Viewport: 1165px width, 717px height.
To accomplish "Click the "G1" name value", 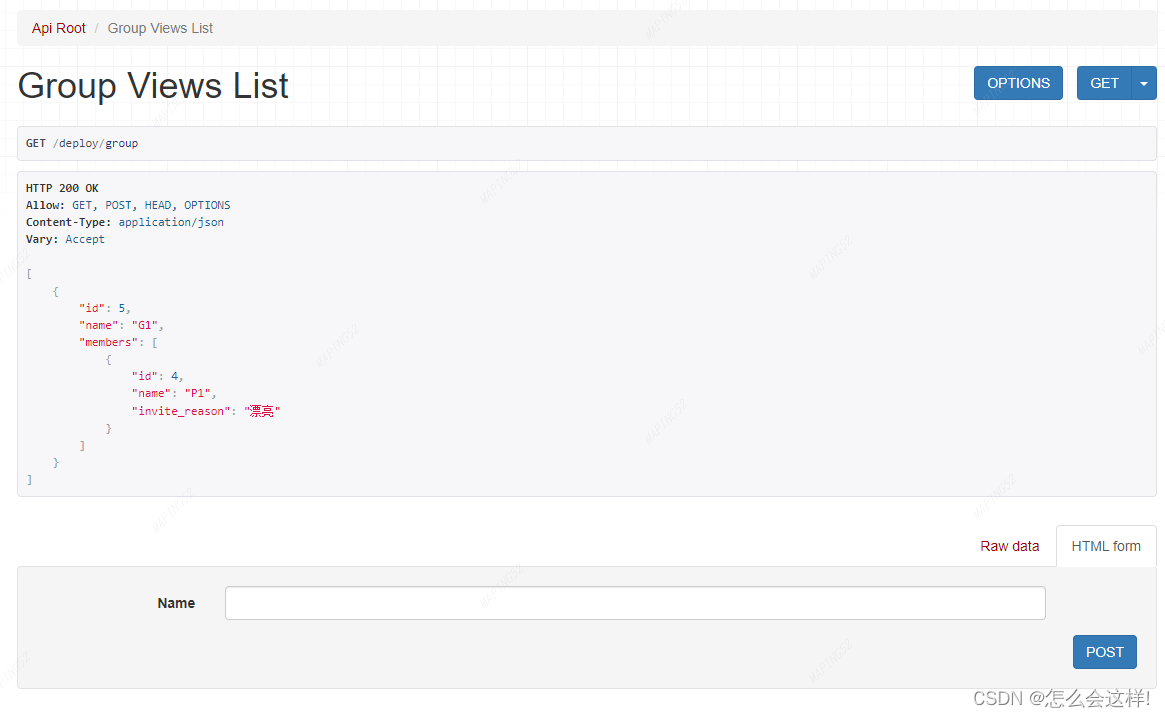I will click(x=148, y=325).
